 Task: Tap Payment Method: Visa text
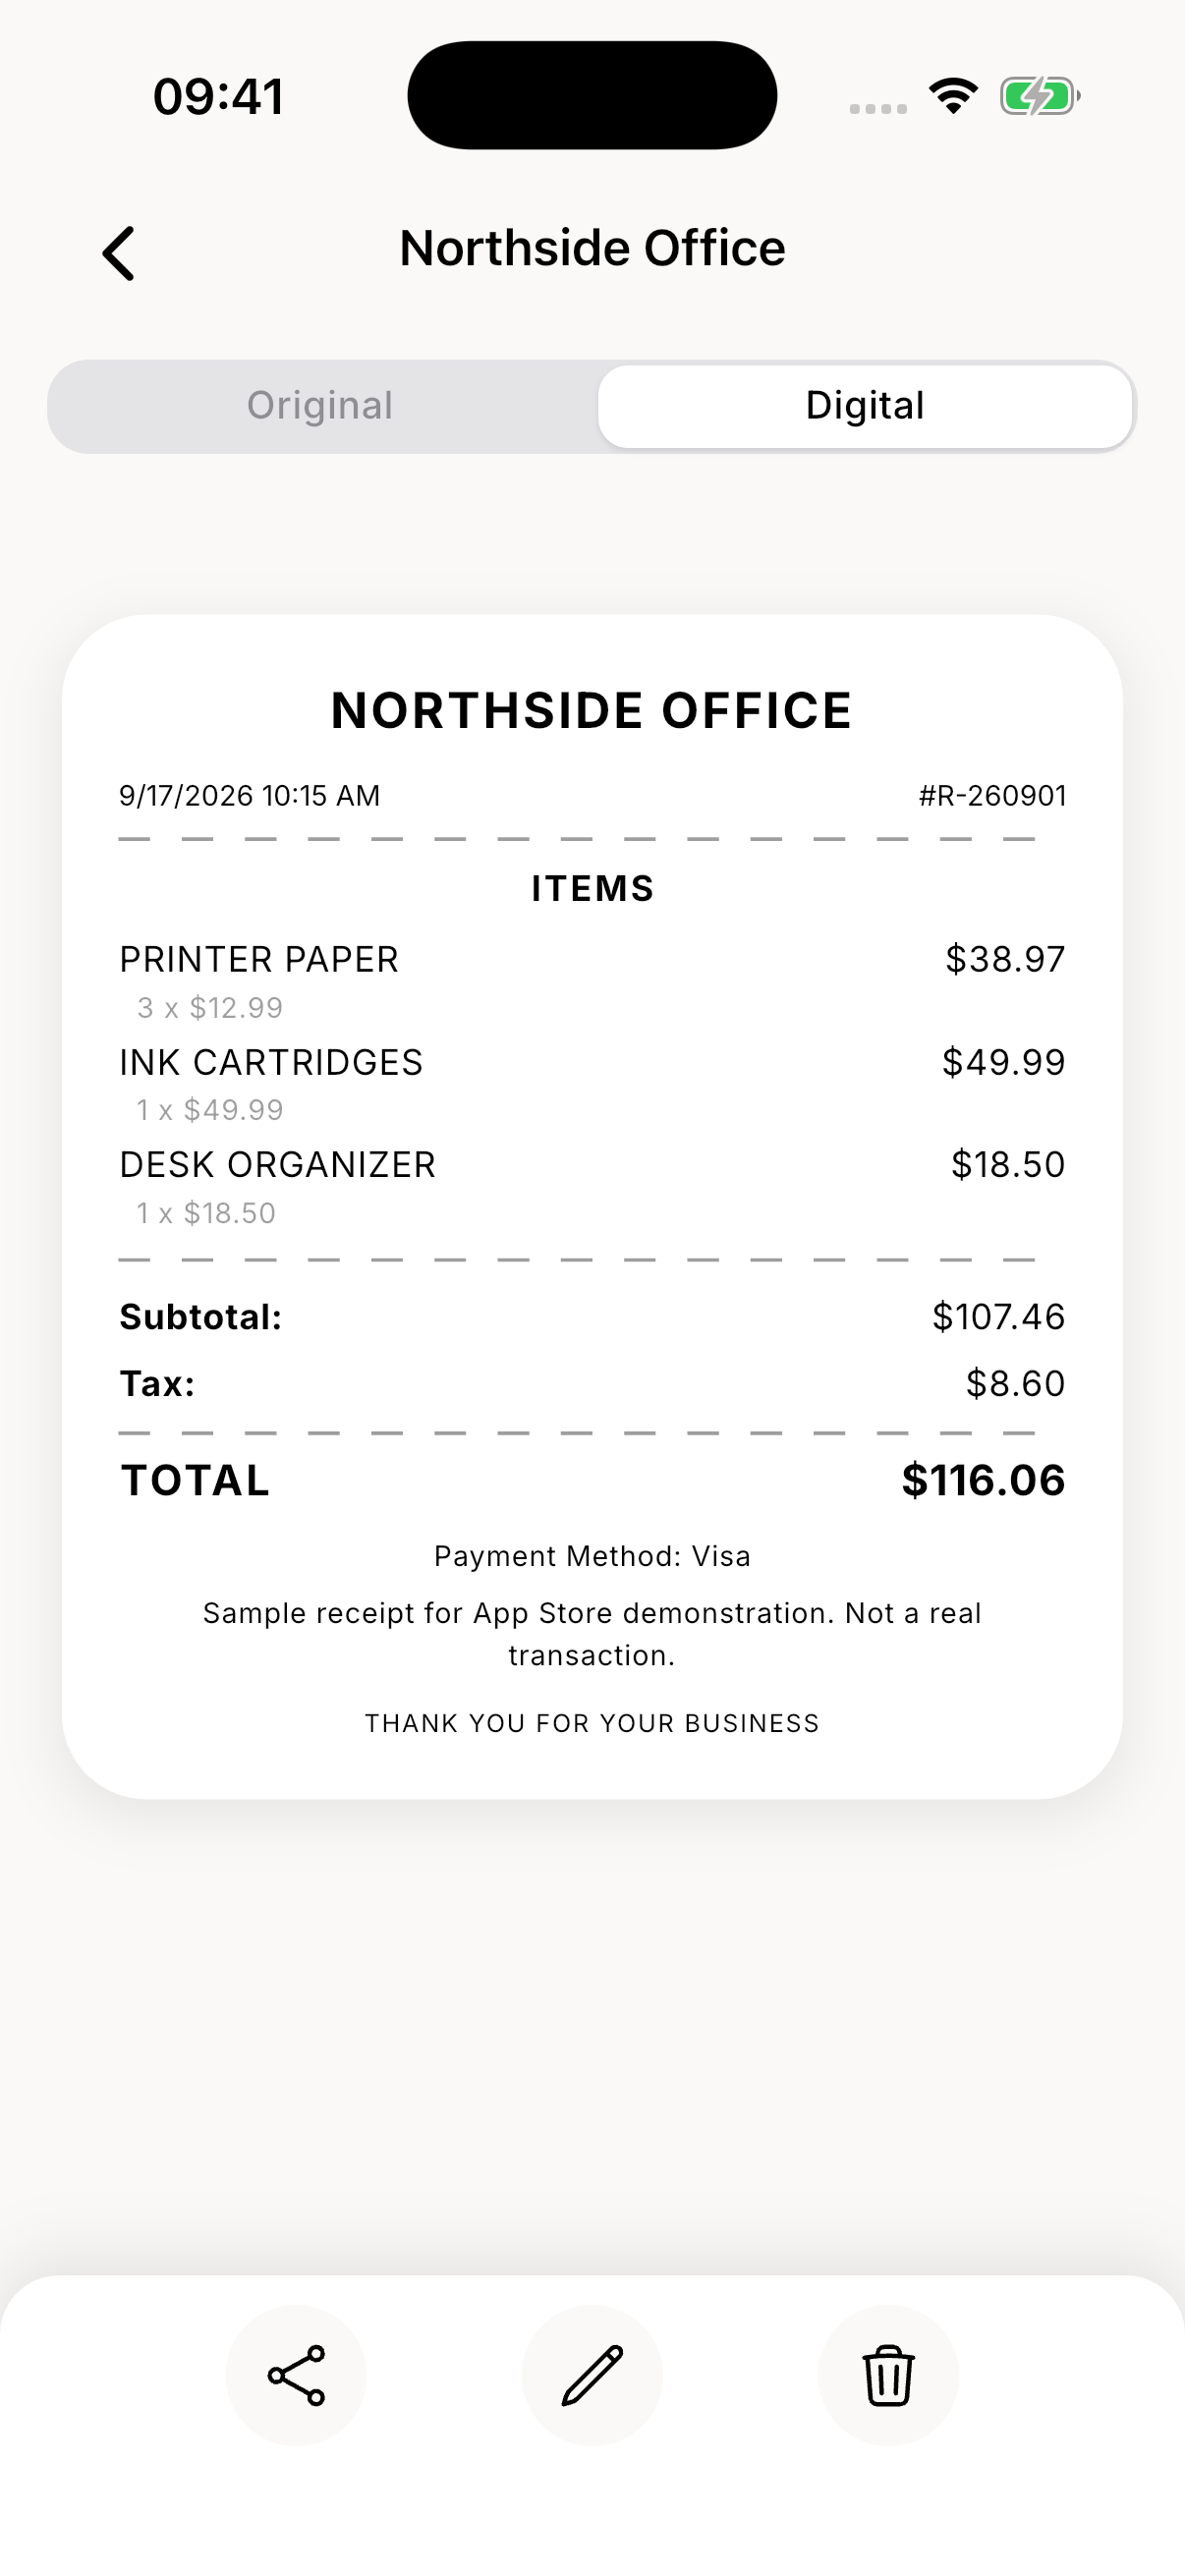[592, 1556]
